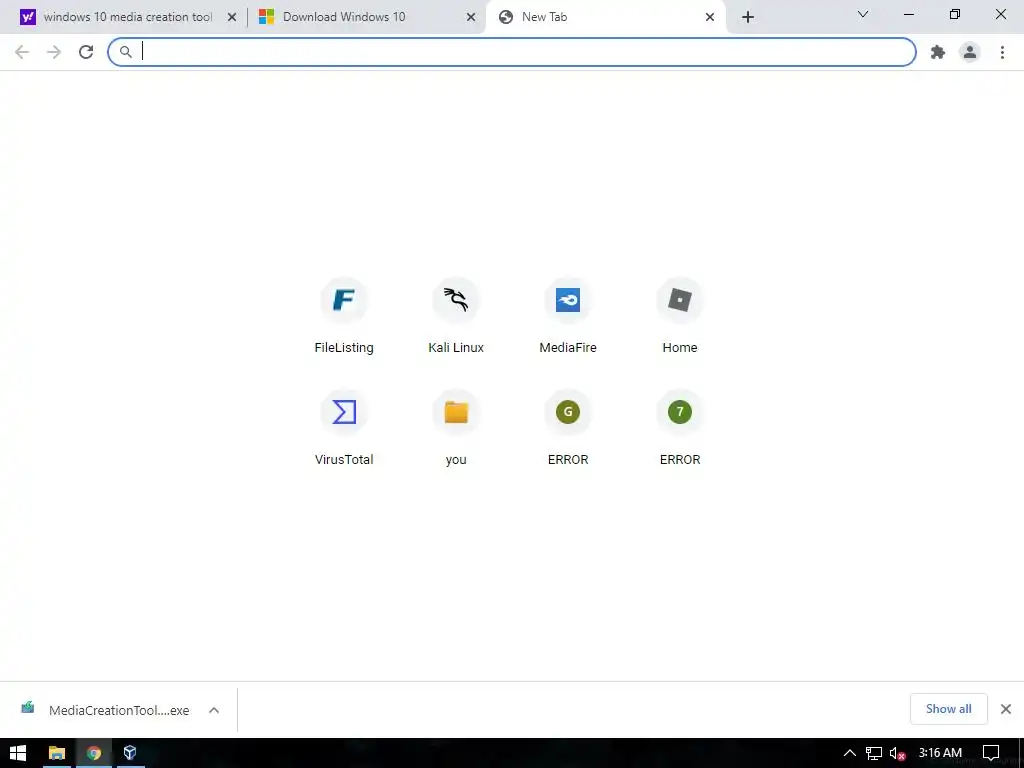Click the 3:16 AM taskbar clock

pos(940,753)
